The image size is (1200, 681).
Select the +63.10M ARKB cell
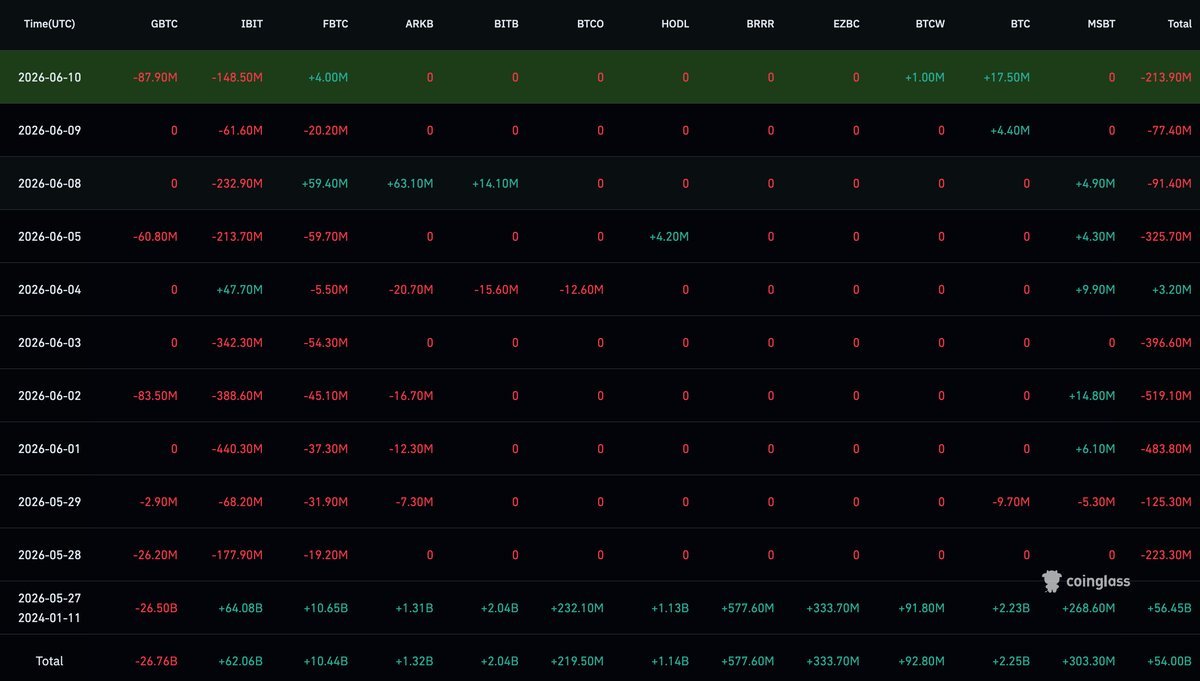tap(410, 183)
